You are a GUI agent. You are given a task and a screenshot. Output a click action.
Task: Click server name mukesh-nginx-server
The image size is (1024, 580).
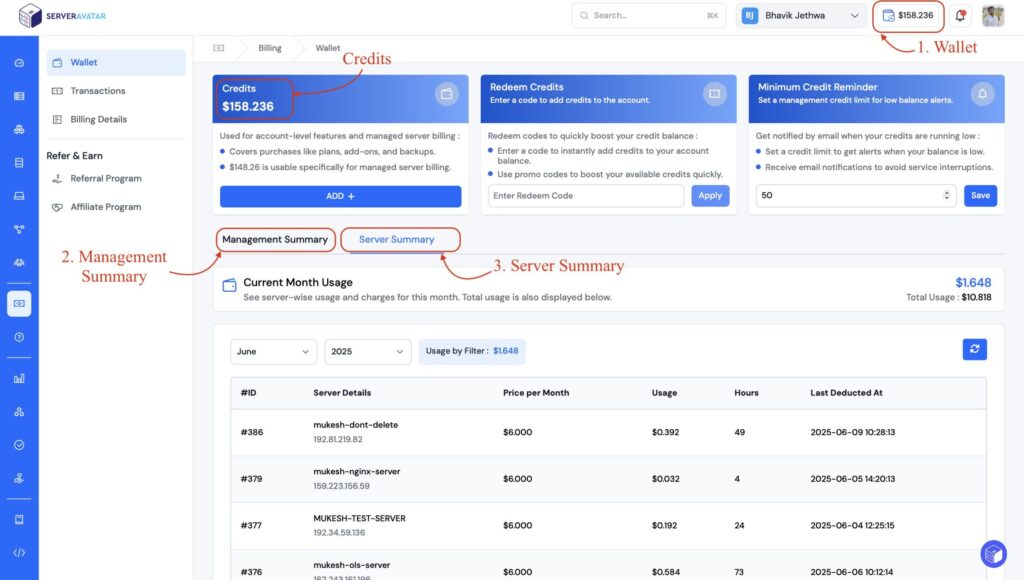coord(357,471)
